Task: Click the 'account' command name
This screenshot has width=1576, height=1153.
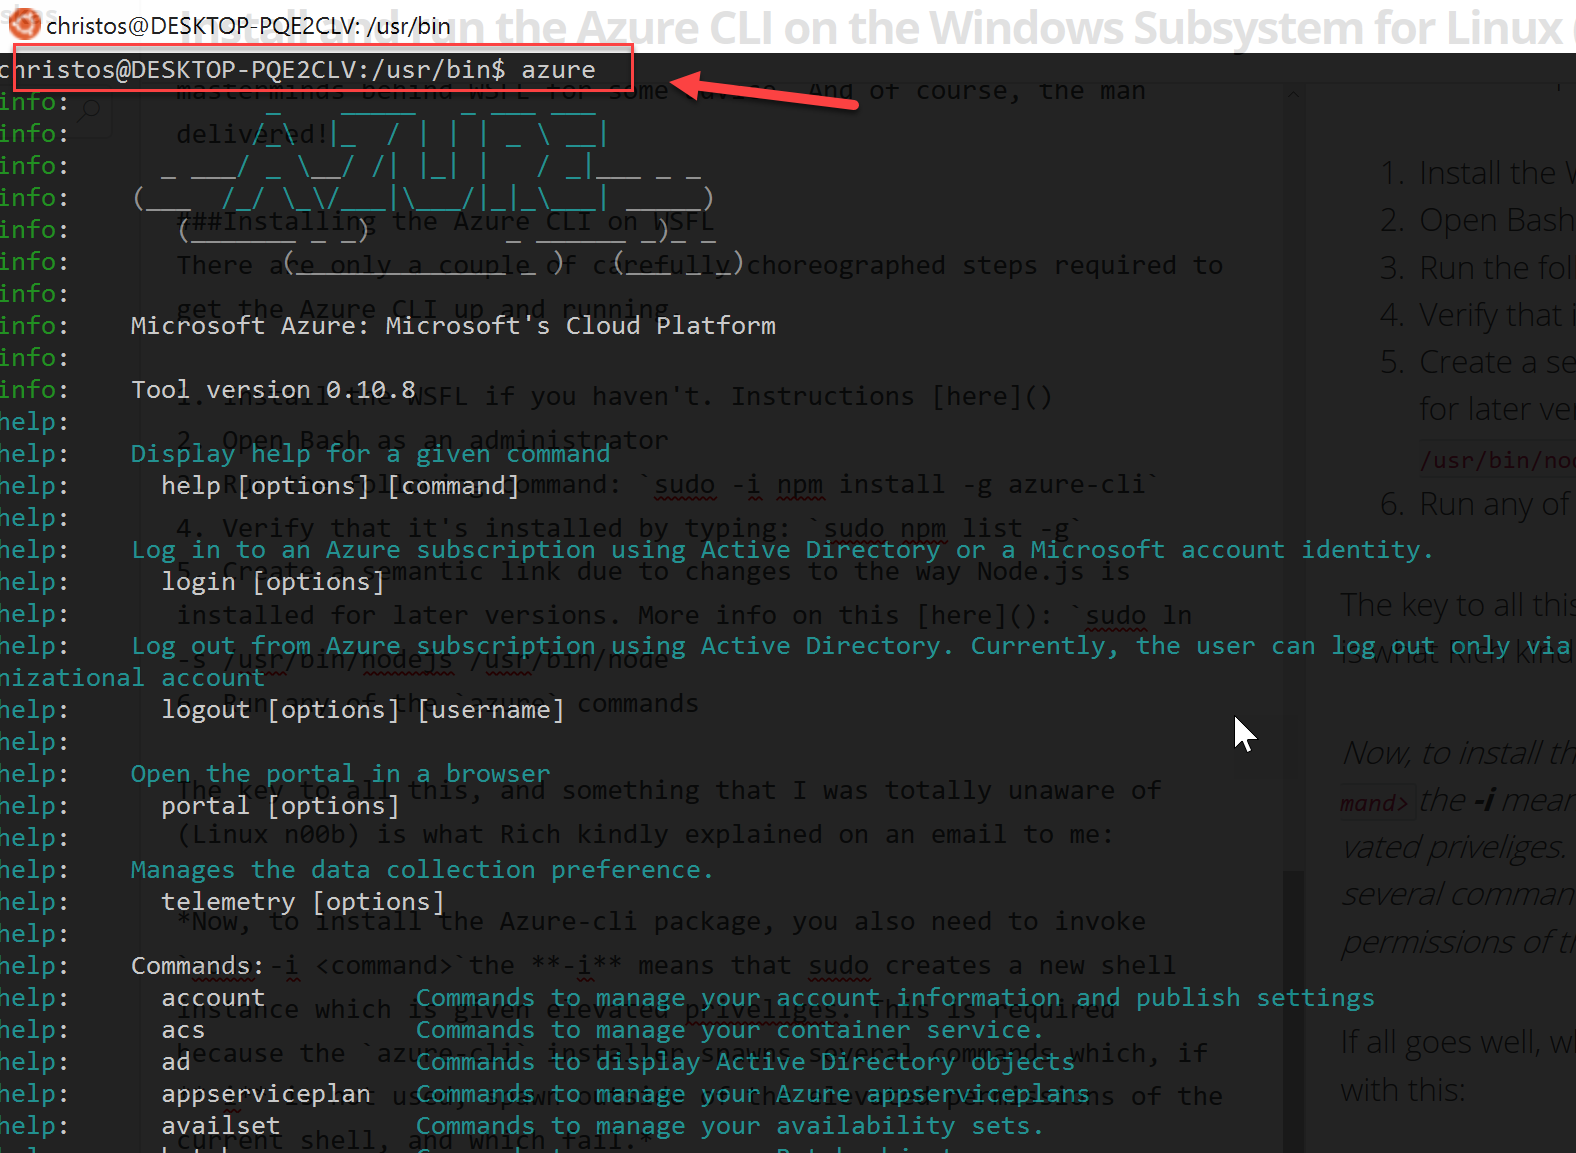Action: tap(214, 998)
